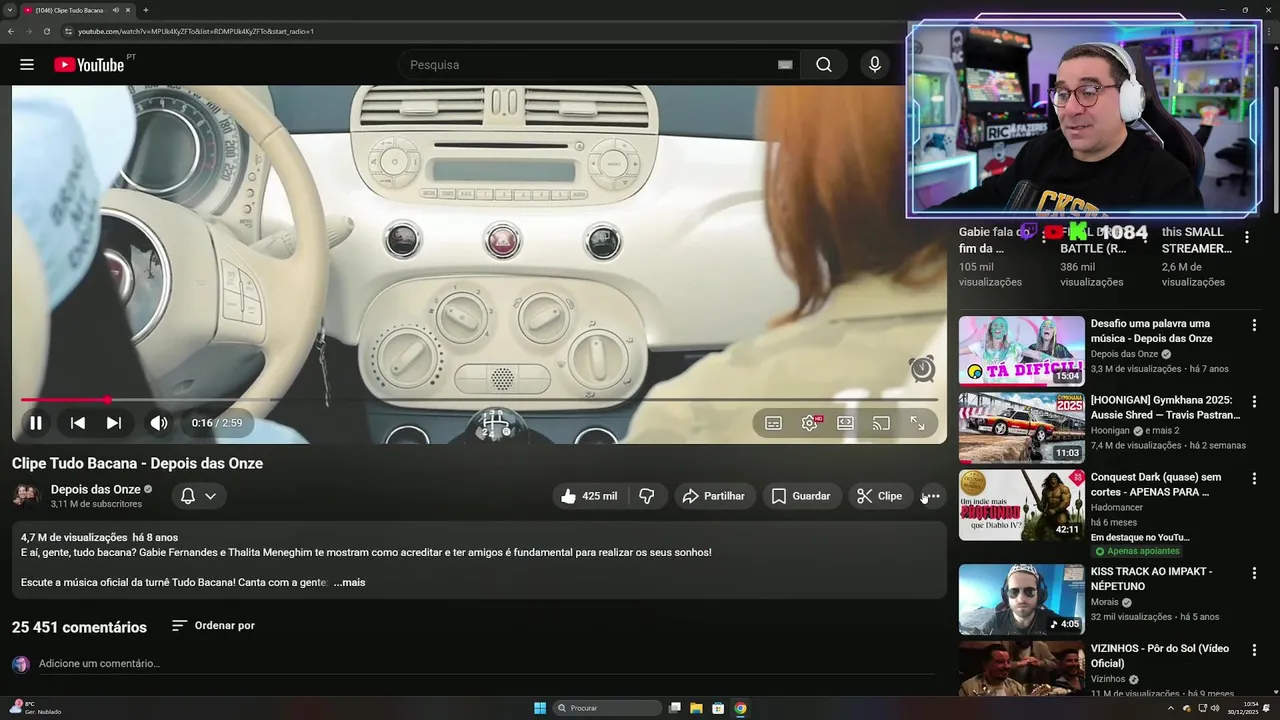
Task: Go to the YouTube home logo
Action: (x=89, y=65)
